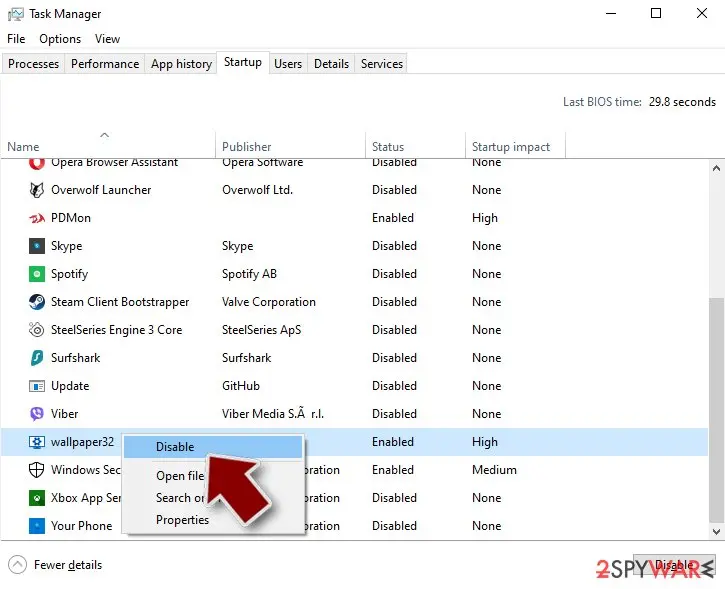Click the green Spotify icon

coord(37,274)
